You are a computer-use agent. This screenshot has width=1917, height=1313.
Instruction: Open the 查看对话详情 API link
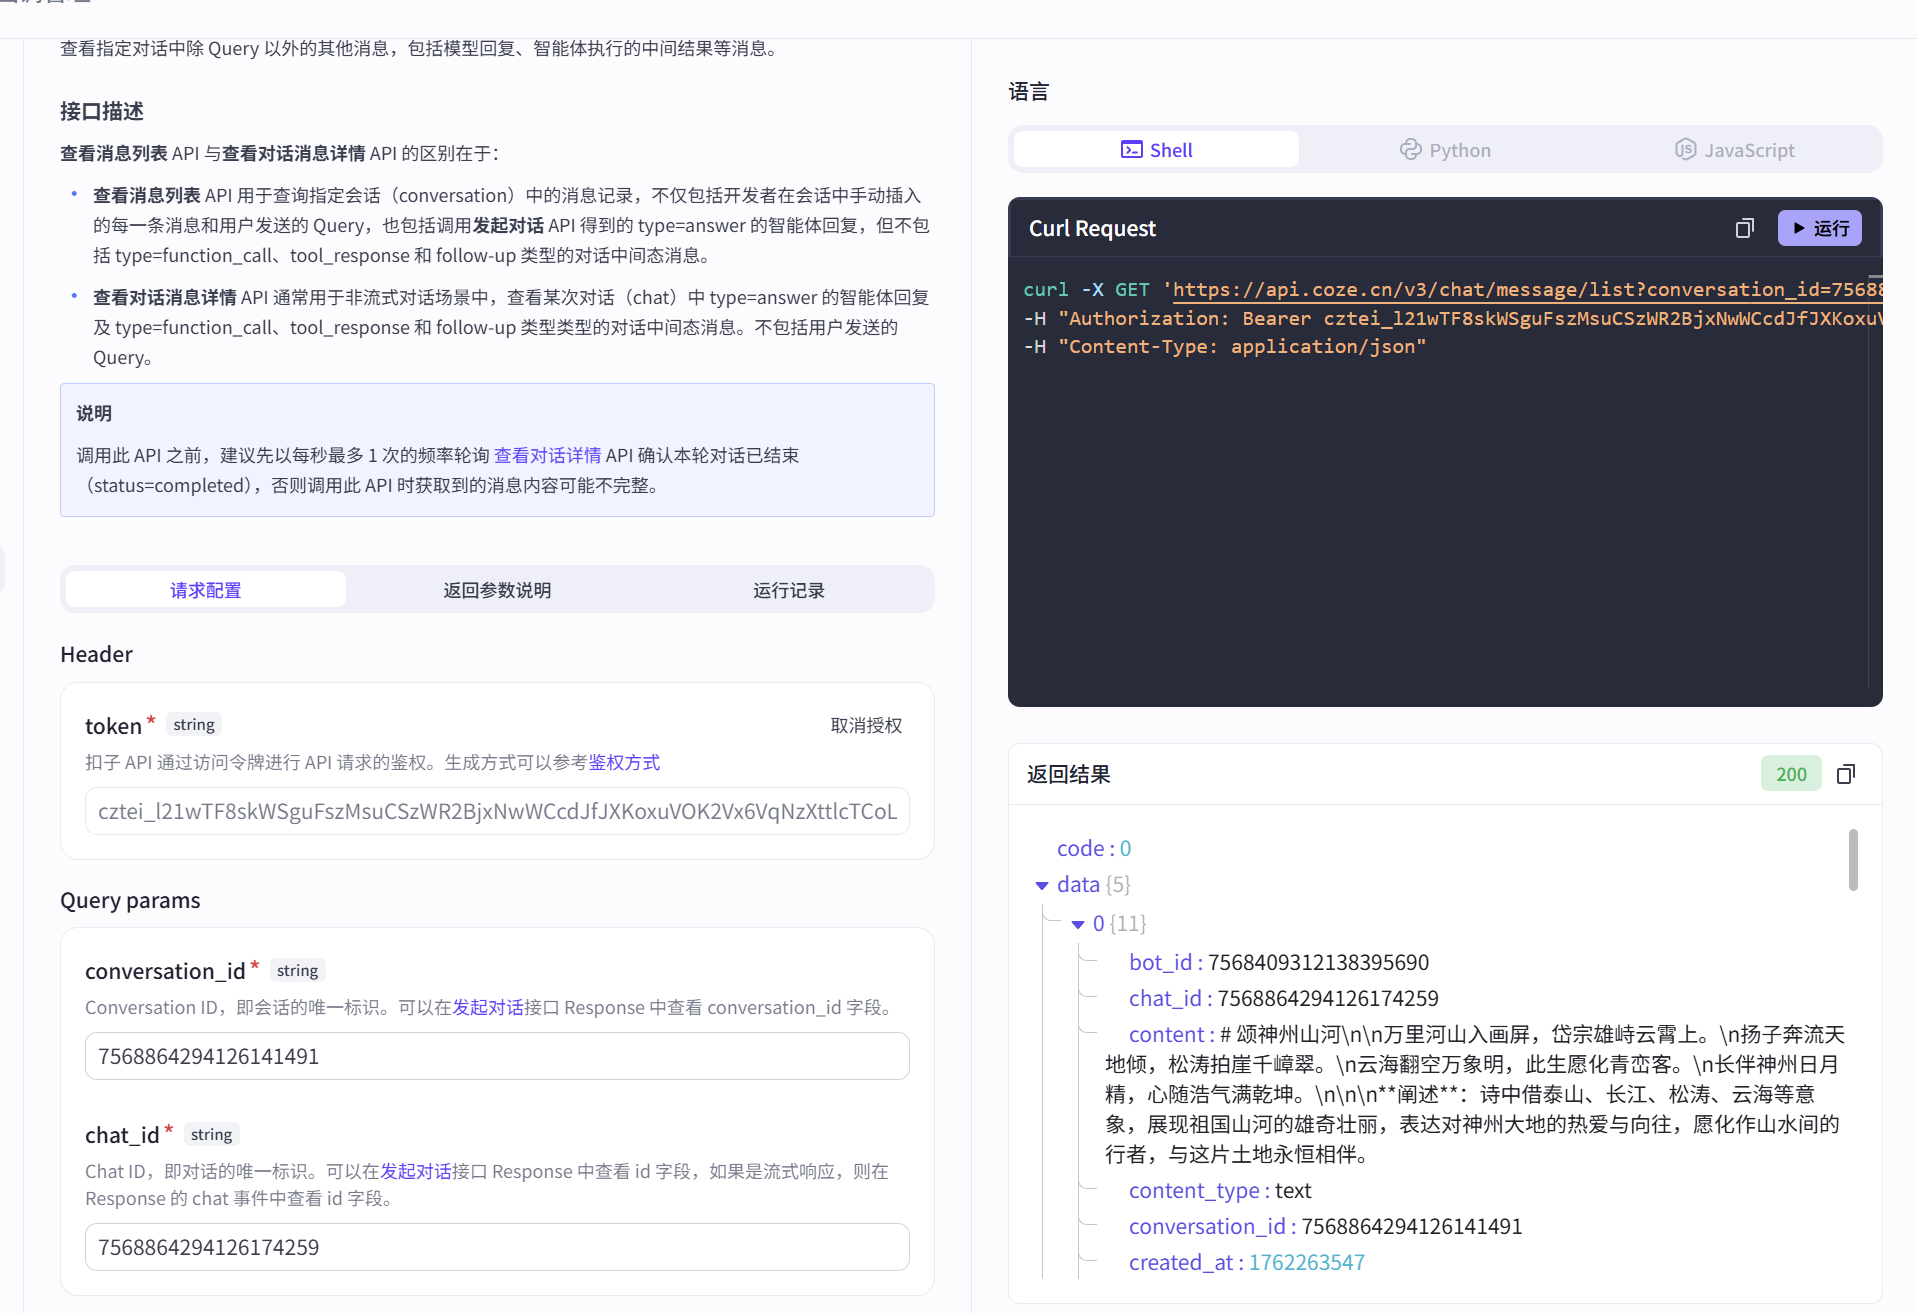[x=548, y=455]
